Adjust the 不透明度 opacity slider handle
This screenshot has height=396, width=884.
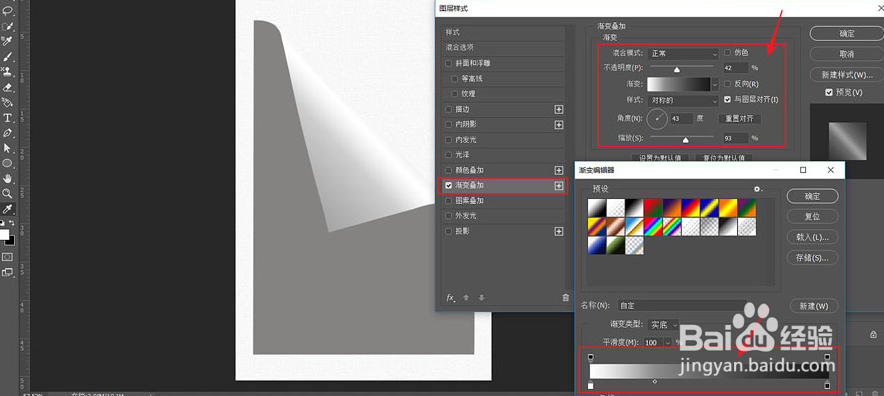[677, 70]
